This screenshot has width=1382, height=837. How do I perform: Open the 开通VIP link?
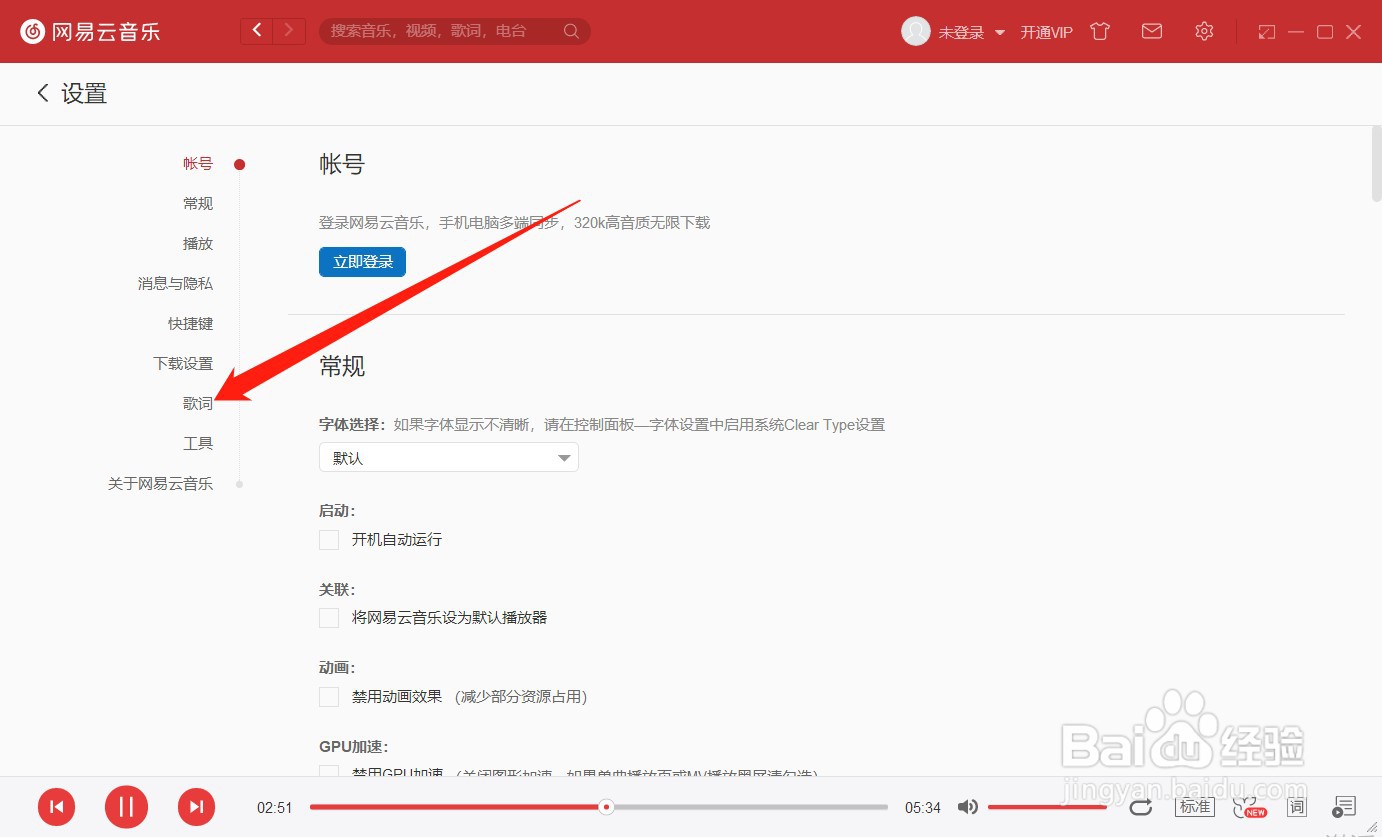pyautogui.click(x=1046, y=31)
